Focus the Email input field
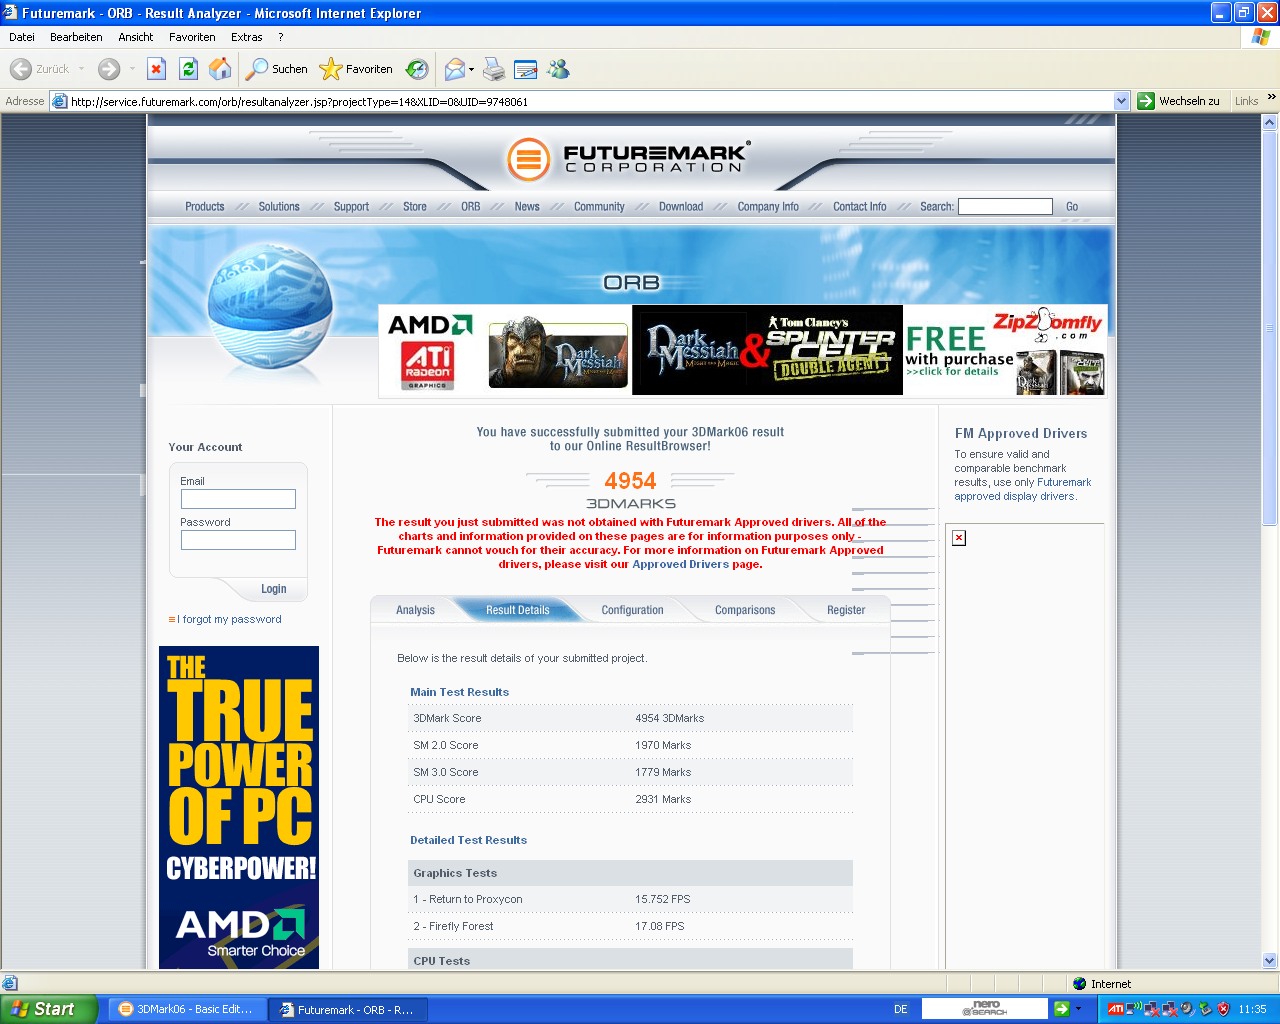 pyautogui.click(x=238, y=499)
